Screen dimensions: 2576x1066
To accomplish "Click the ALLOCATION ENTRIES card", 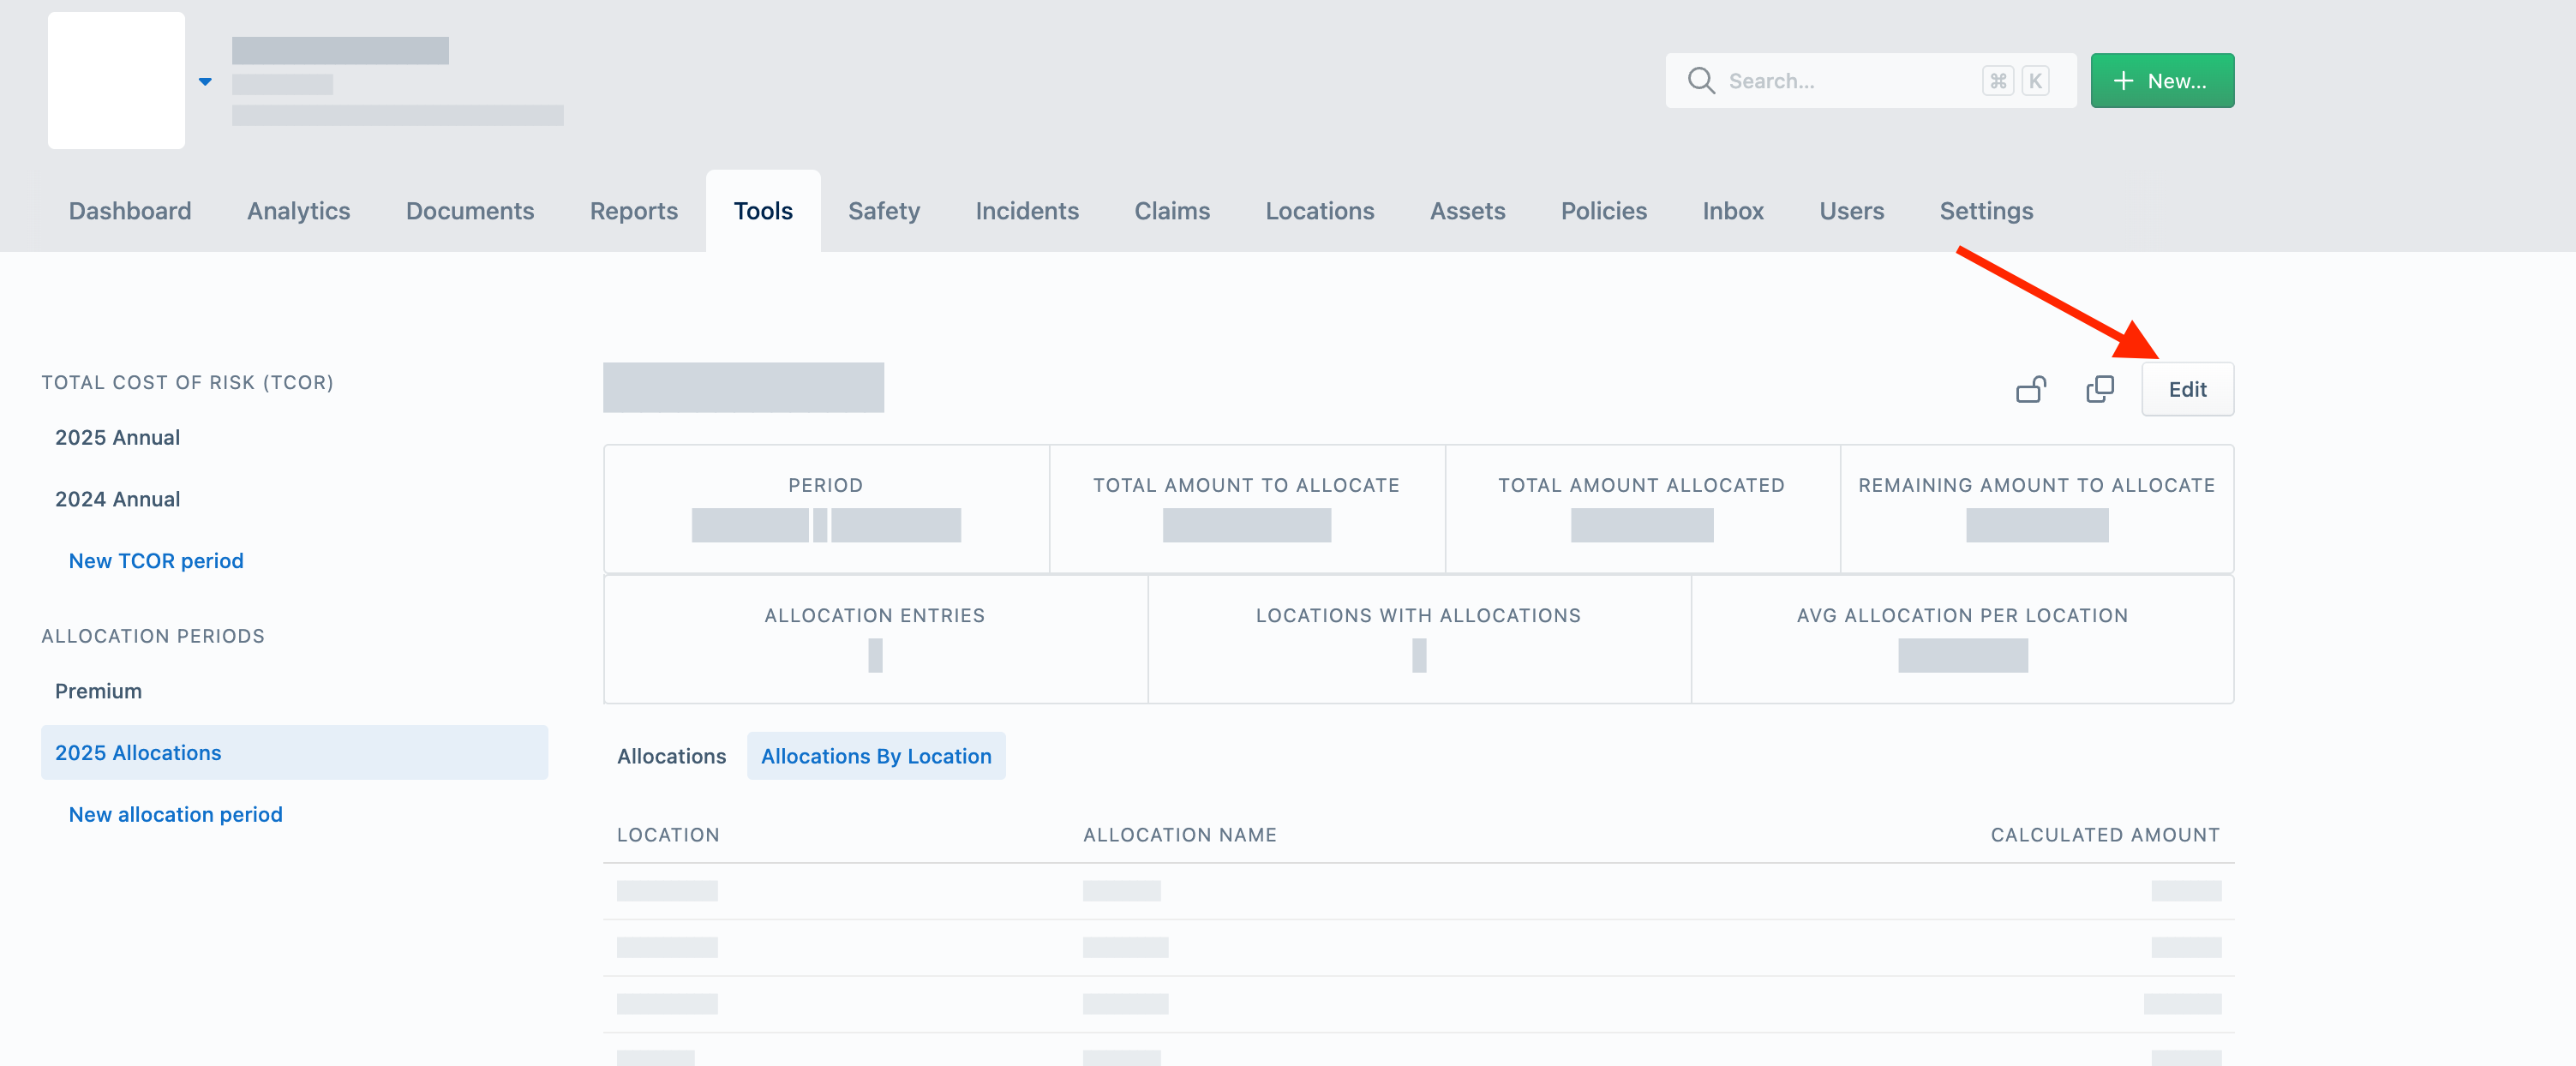I will click(875, 639).
